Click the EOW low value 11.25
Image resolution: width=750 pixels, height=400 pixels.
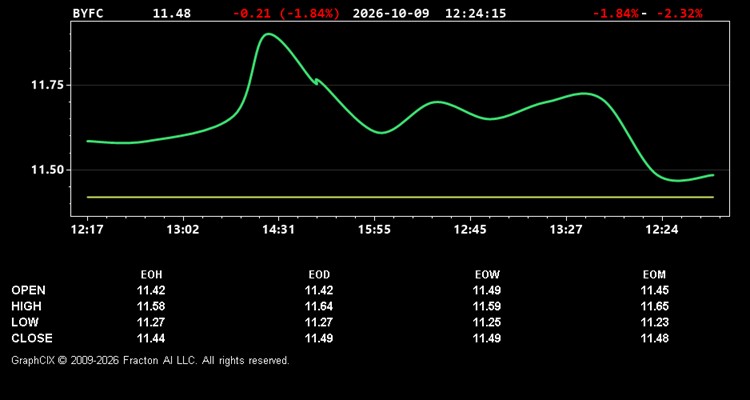click(x=487, y=322)
